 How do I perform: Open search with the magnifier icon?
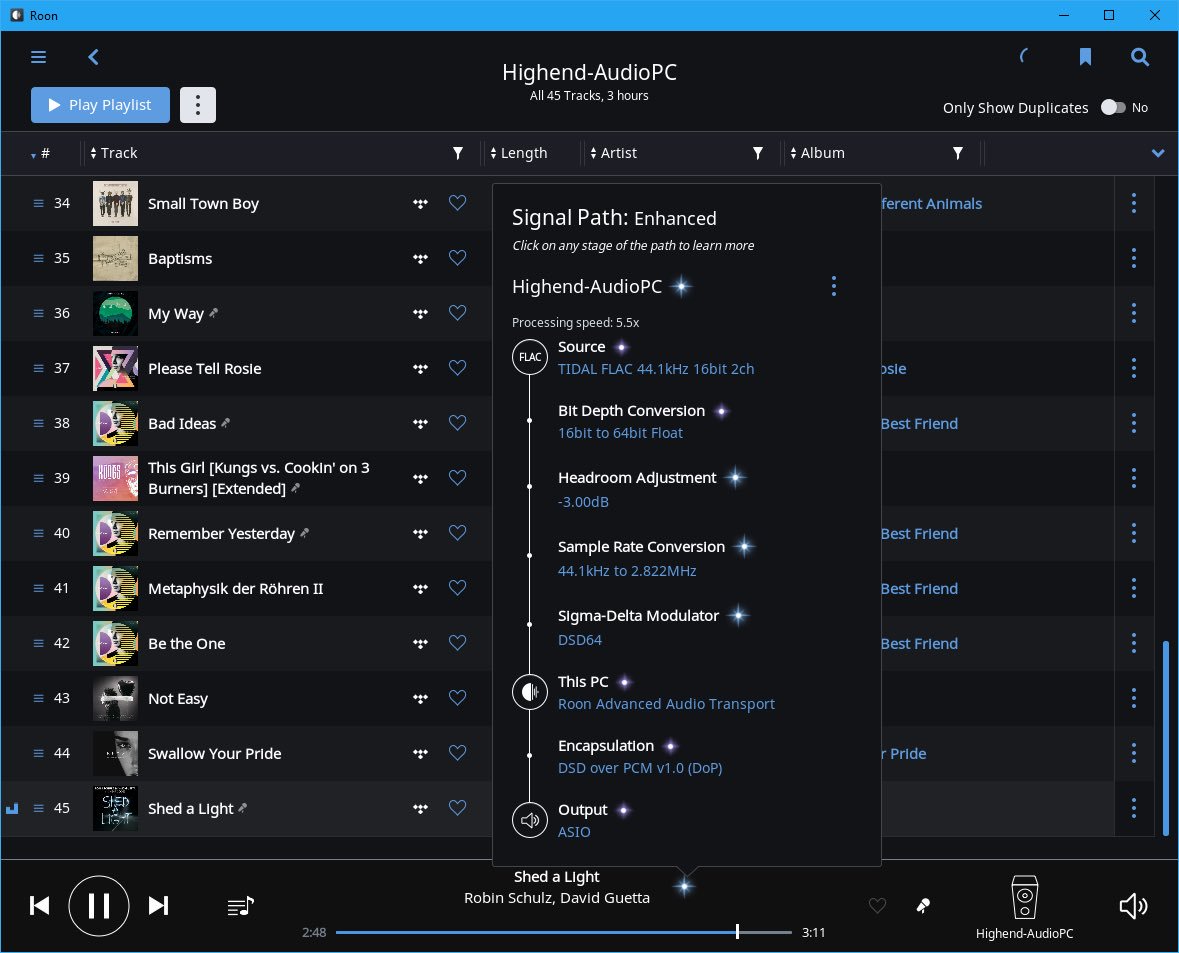tap(1140, 57)
